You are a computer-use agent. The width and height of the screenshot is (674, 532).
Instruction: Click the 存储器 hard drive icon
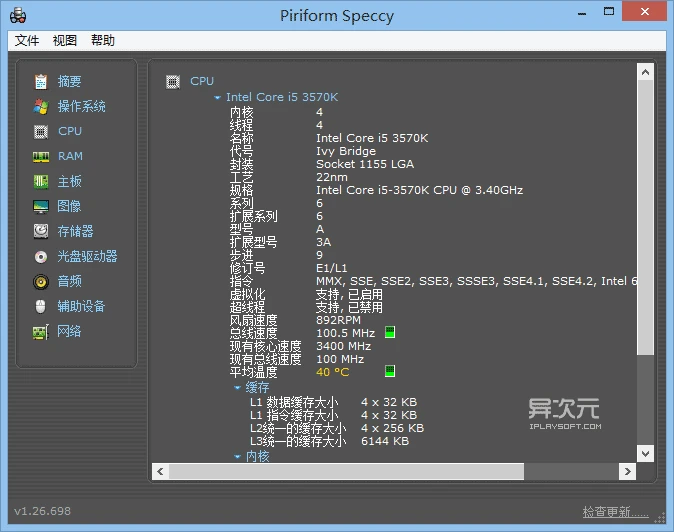point(41,231)
